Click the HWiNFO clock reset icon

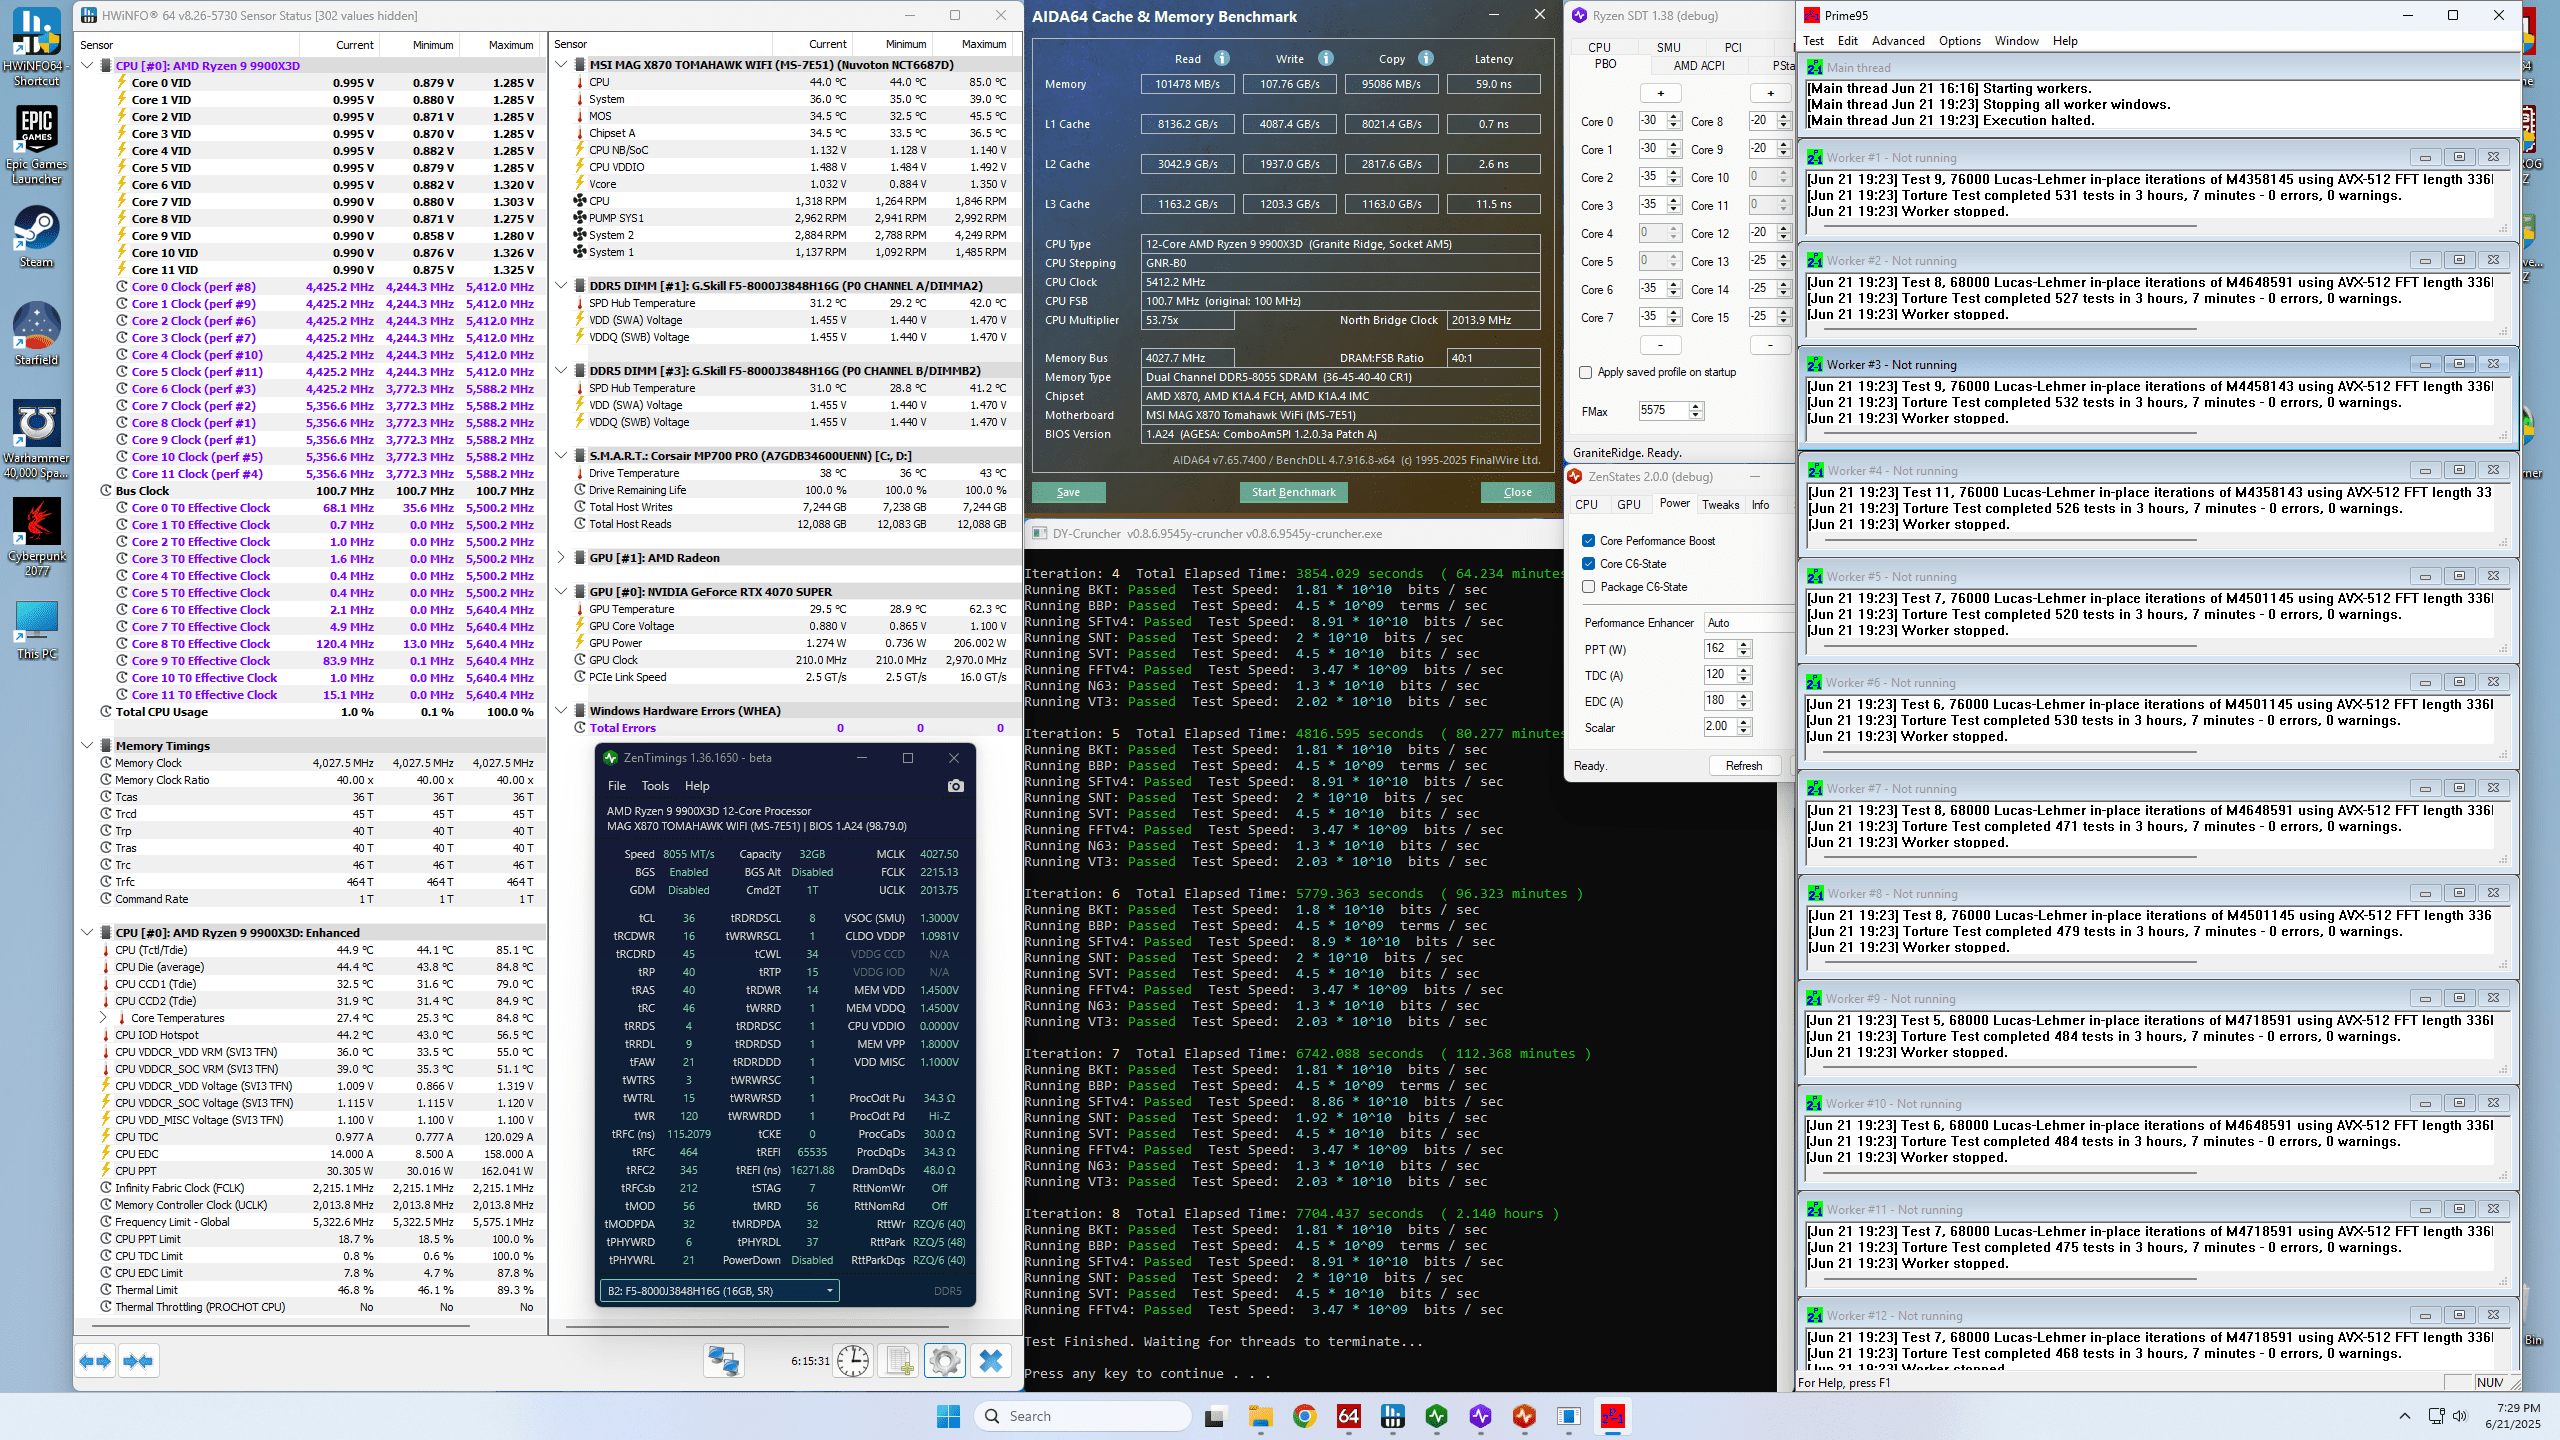coord(853,1361)
